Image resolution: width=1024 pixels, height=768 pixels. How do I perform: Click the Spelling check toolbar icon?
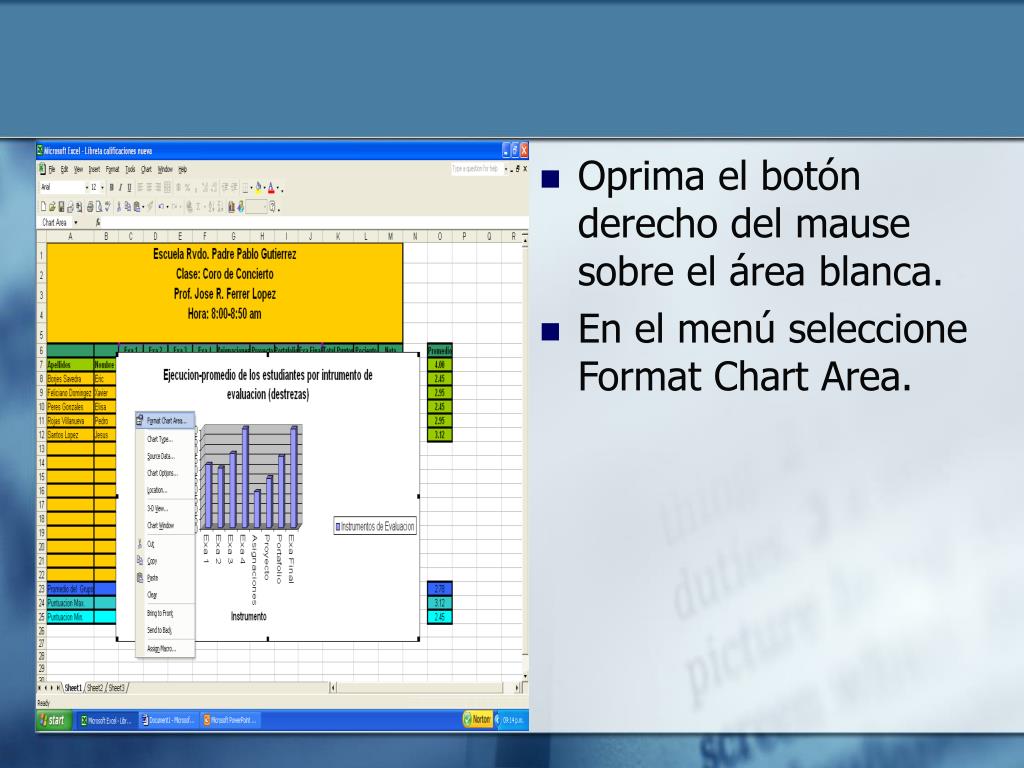[108, 206]
